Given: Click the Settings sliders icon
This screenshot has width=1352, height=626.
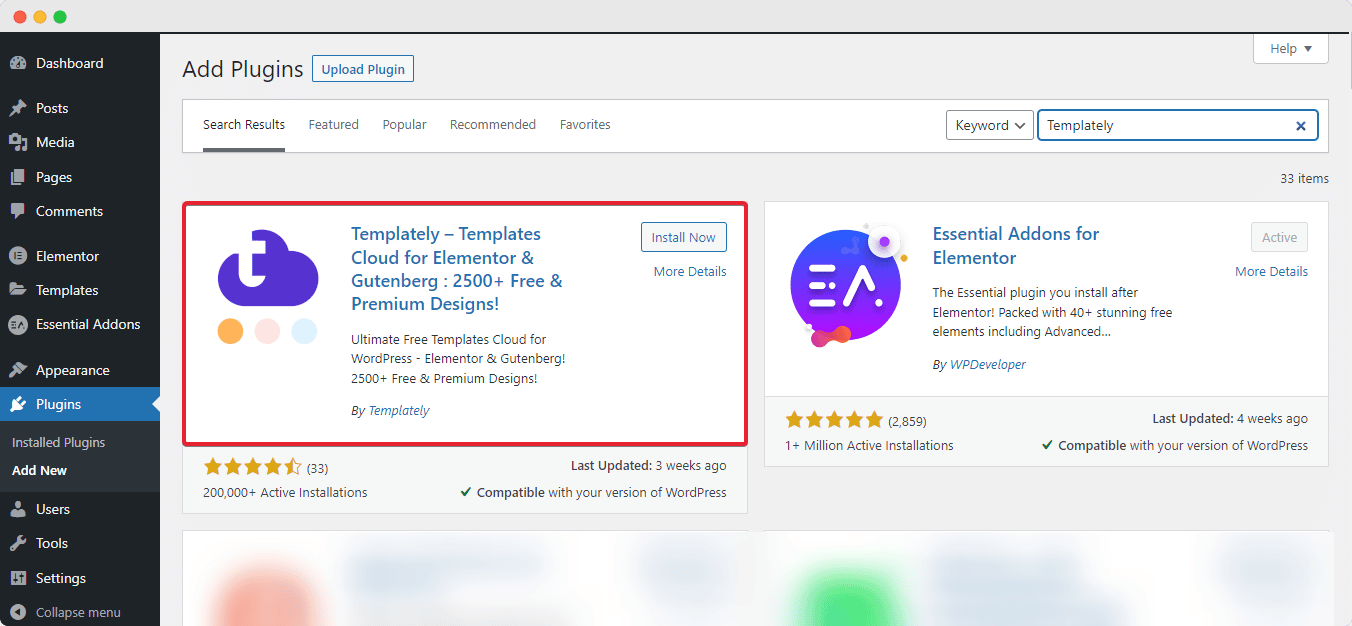Looking at the screenshot, I should pyautogui.click(x=18, y=578).
